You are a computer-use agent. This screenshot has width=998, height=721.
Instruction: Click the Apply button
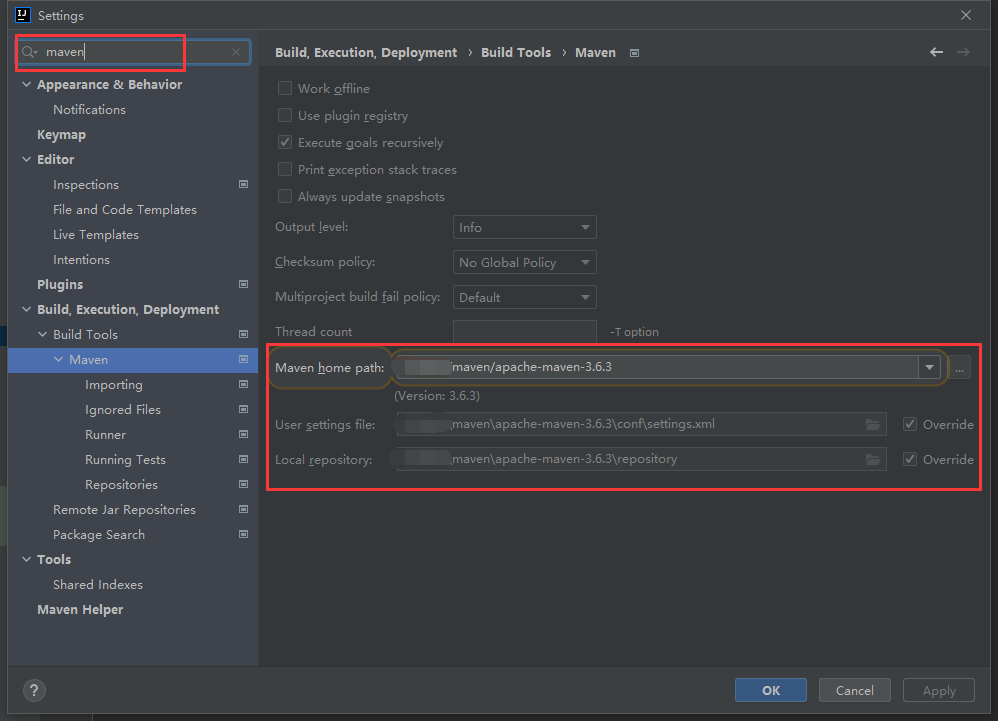coord(939,690)
